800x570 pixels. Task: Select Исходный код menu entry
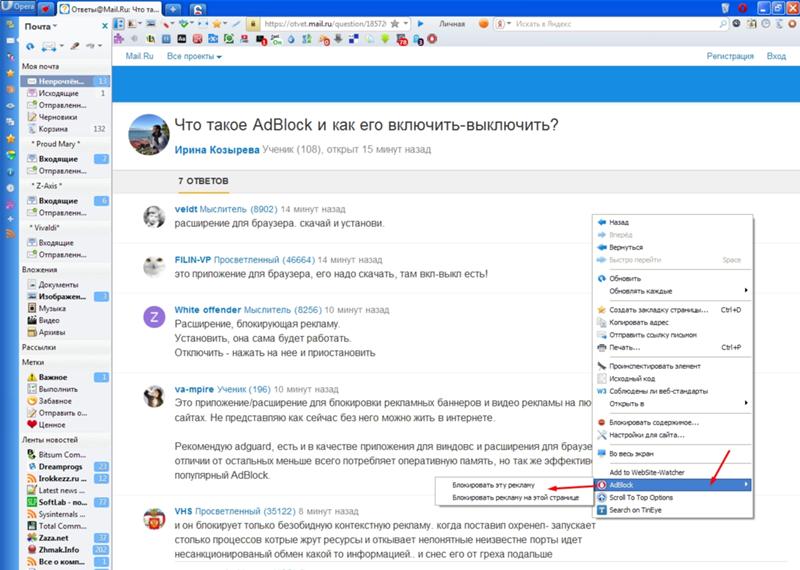pos(672,379)
